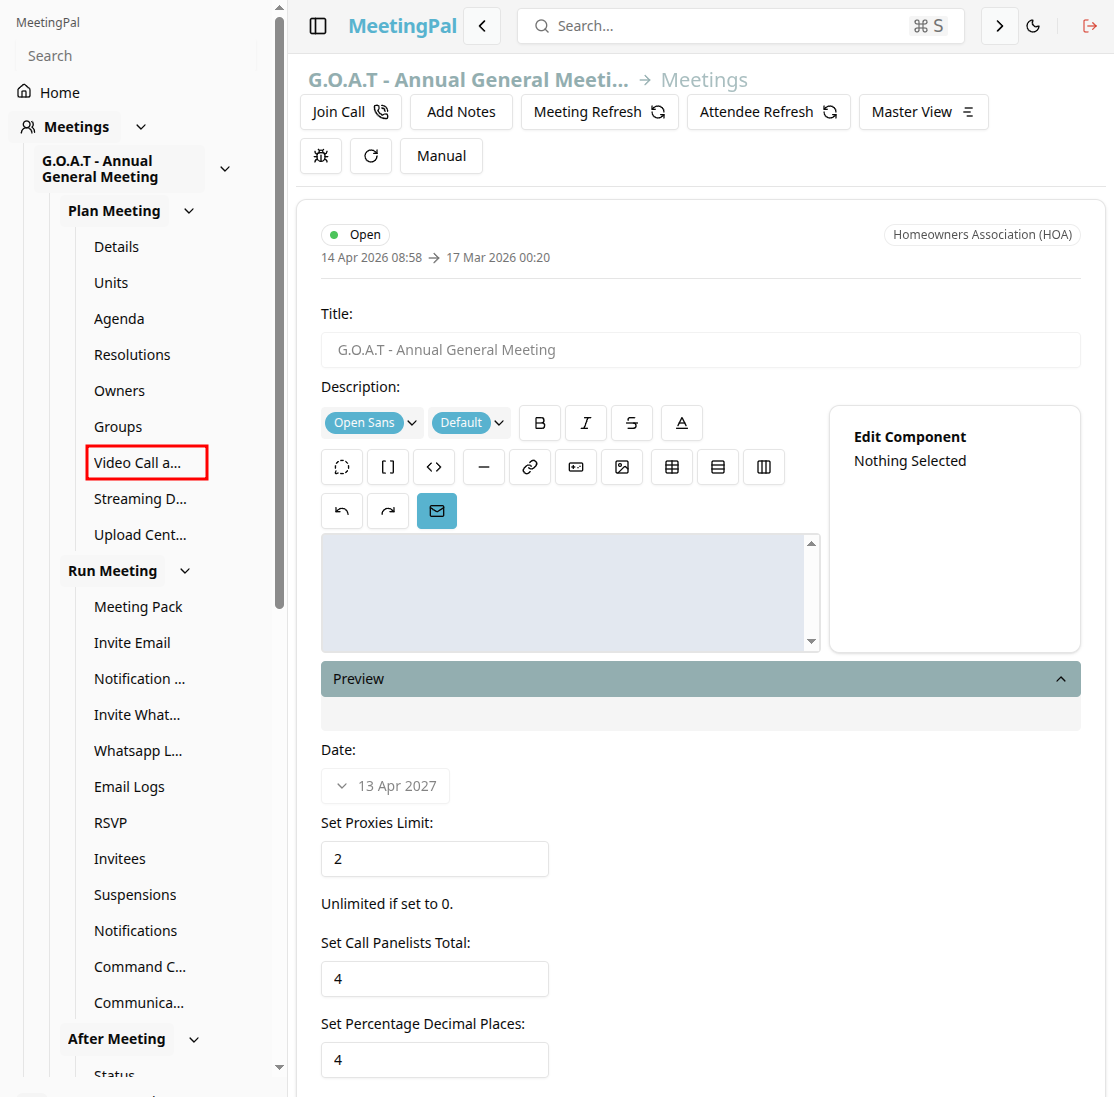Image resolution: width=1114 pixels, height=1097 pixels.
Task: Collapse the Plan Meeting section chevron
Action: click(189, 211)
